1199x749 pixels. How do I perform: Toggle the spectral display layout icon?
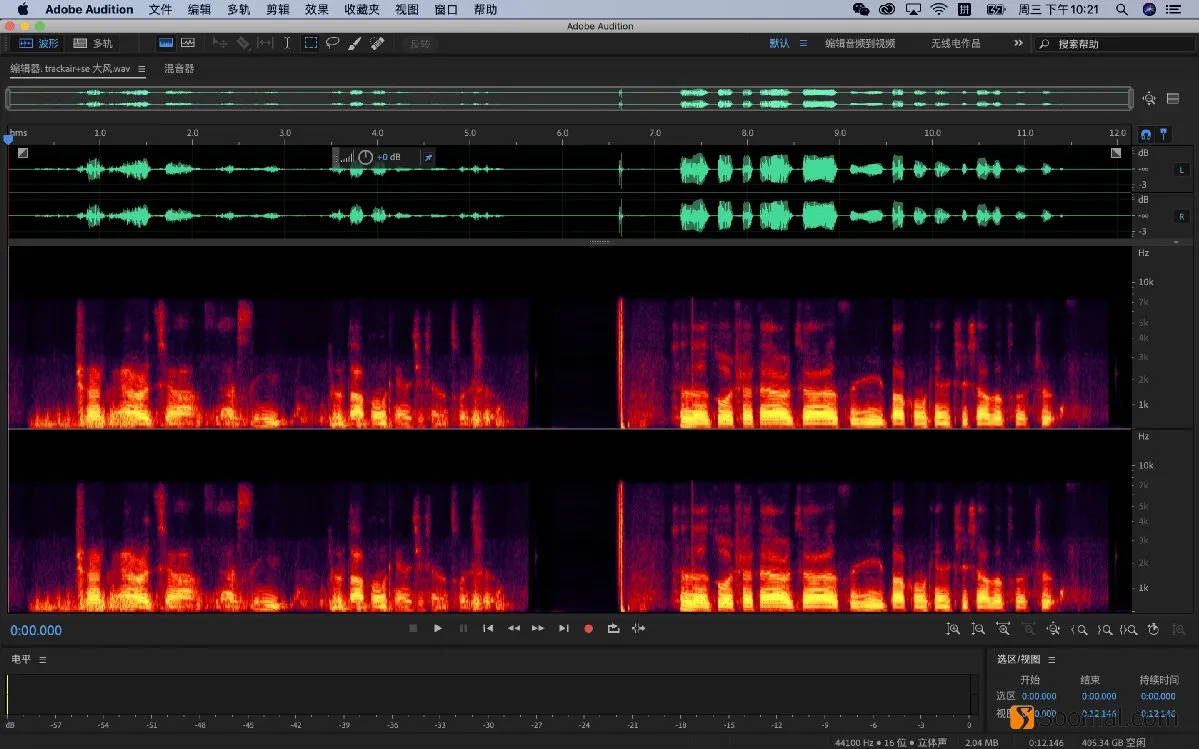[x=1173, y=98]
